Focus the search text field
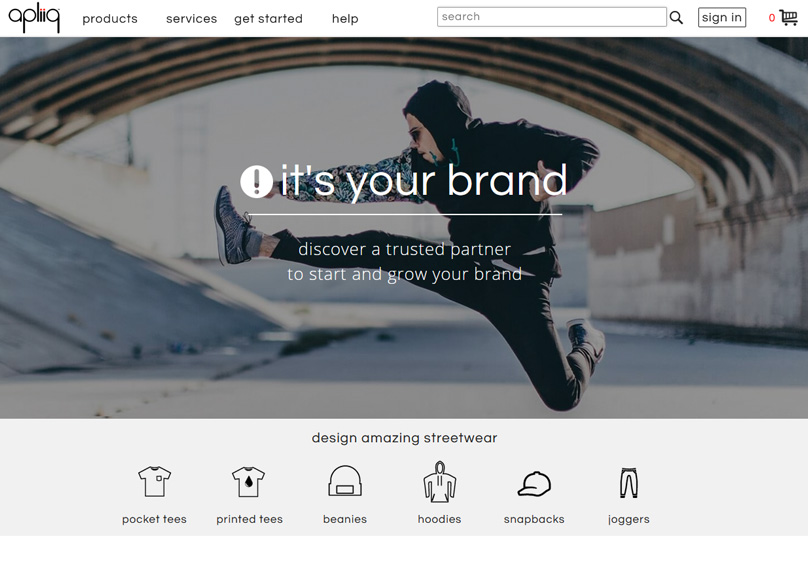 pos(551,17)
